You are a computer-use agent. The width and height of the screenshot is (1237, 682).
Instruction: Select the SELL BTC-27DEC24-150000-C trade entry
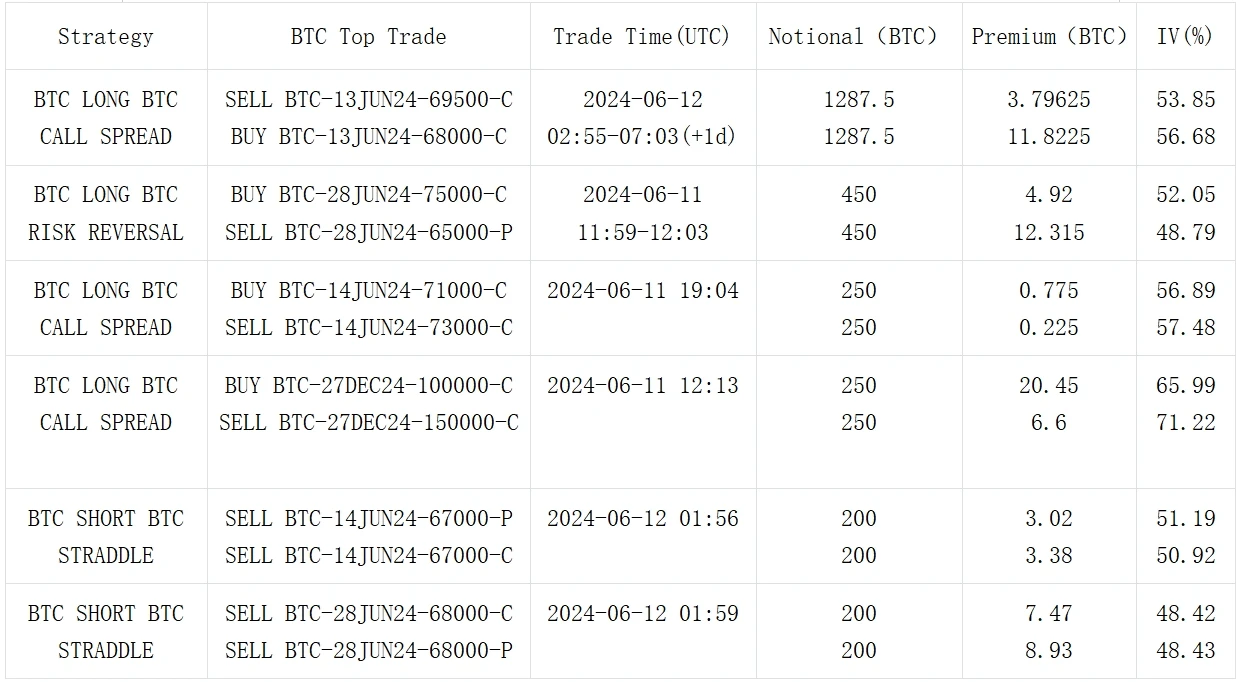368,423
